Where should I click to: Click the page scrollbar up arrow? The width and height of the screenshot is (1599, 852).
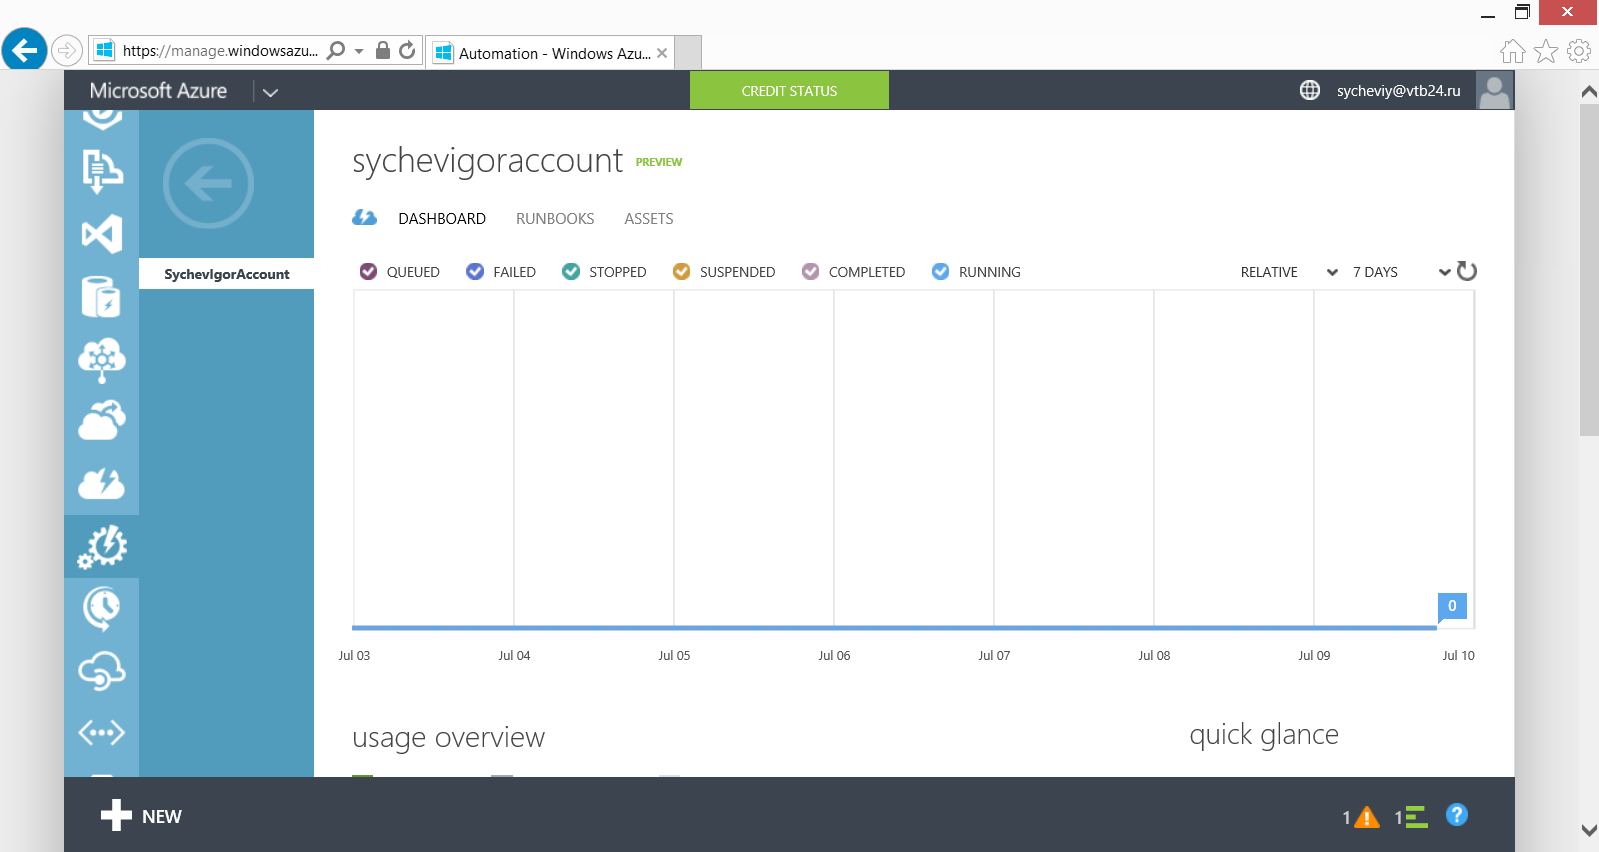[1589, 91]
